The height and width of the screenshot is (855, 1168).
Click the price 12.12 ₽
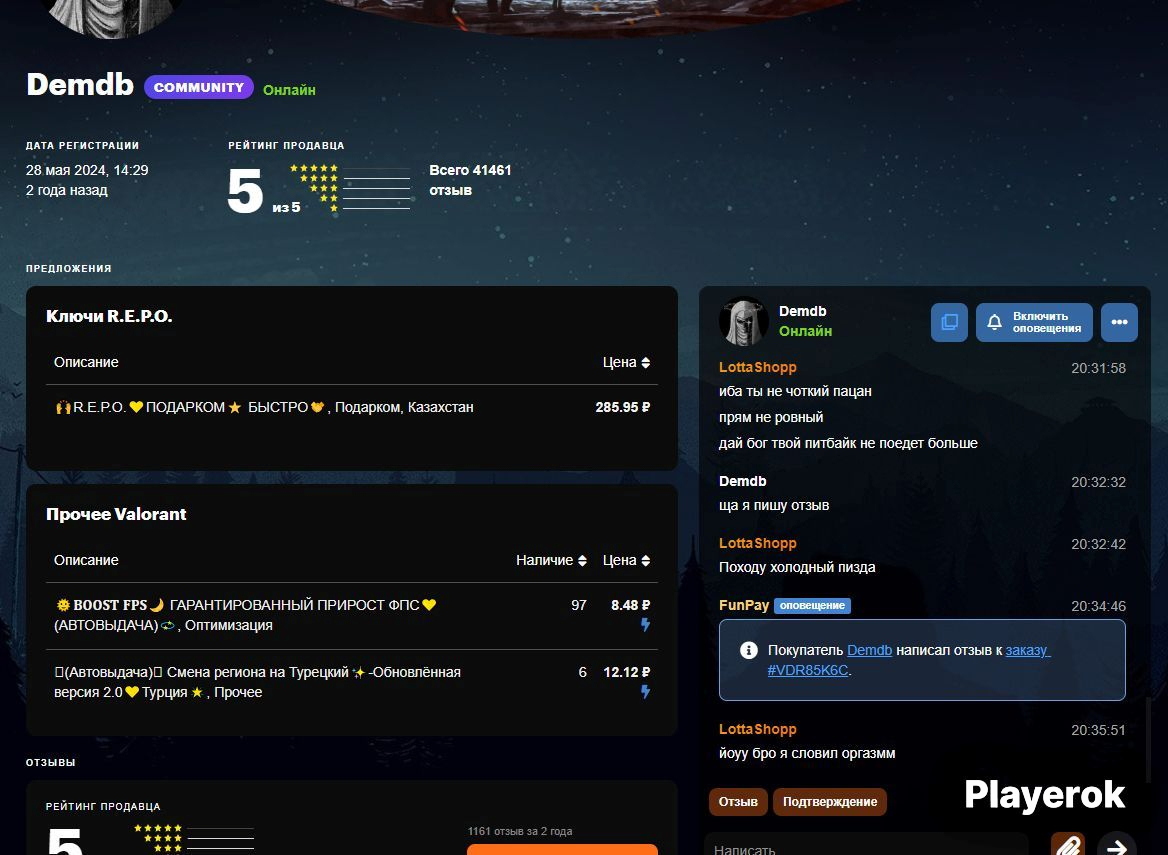(x=626, y=673)
